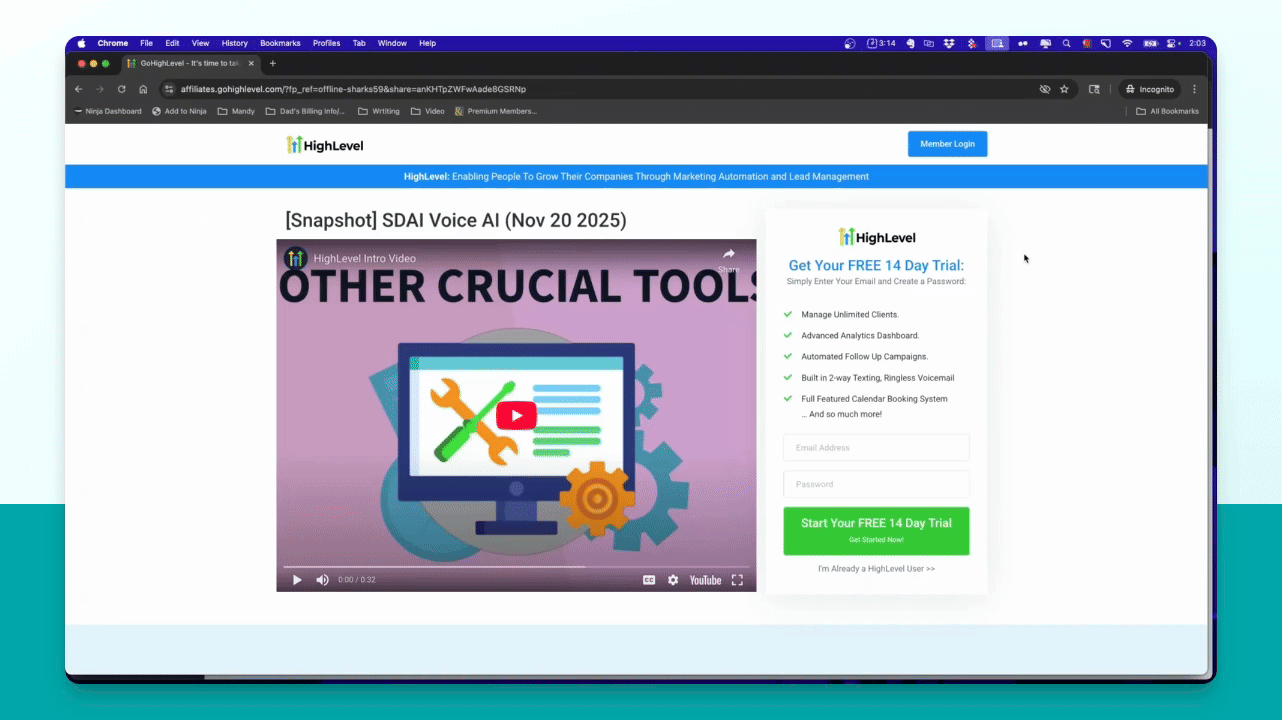View site information icon in address bar
1282x720 pixels.
(x=169, y=89)
